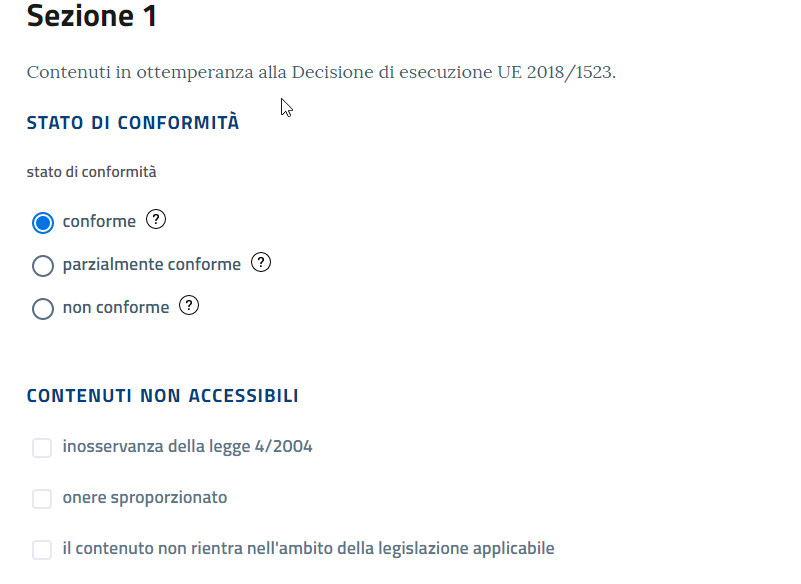Click the CONTENUTI NON ACCESSIBILI heading
The height and width of the screenshot is (584, 801).
pyautogui.click(x=162, y=395)
